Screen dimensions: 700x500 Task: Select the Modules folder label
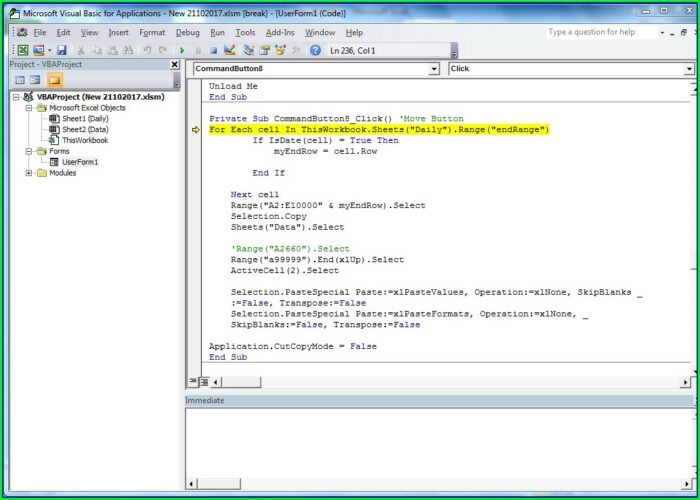click(x=62, y=173)
